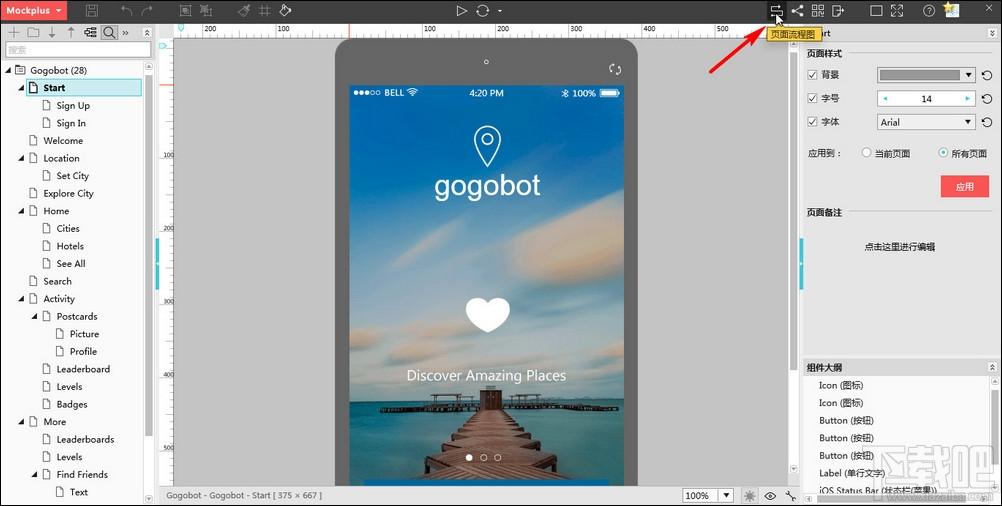1002x506 pixels.
Task: Open help question mark icon
Action: click(x=929, y=10)
